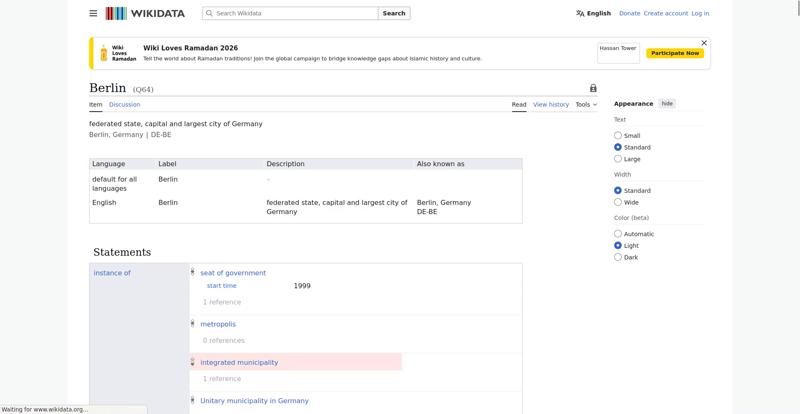Expand 0 references under metropolis
The image size is (800, 414).
pos(224,340)
